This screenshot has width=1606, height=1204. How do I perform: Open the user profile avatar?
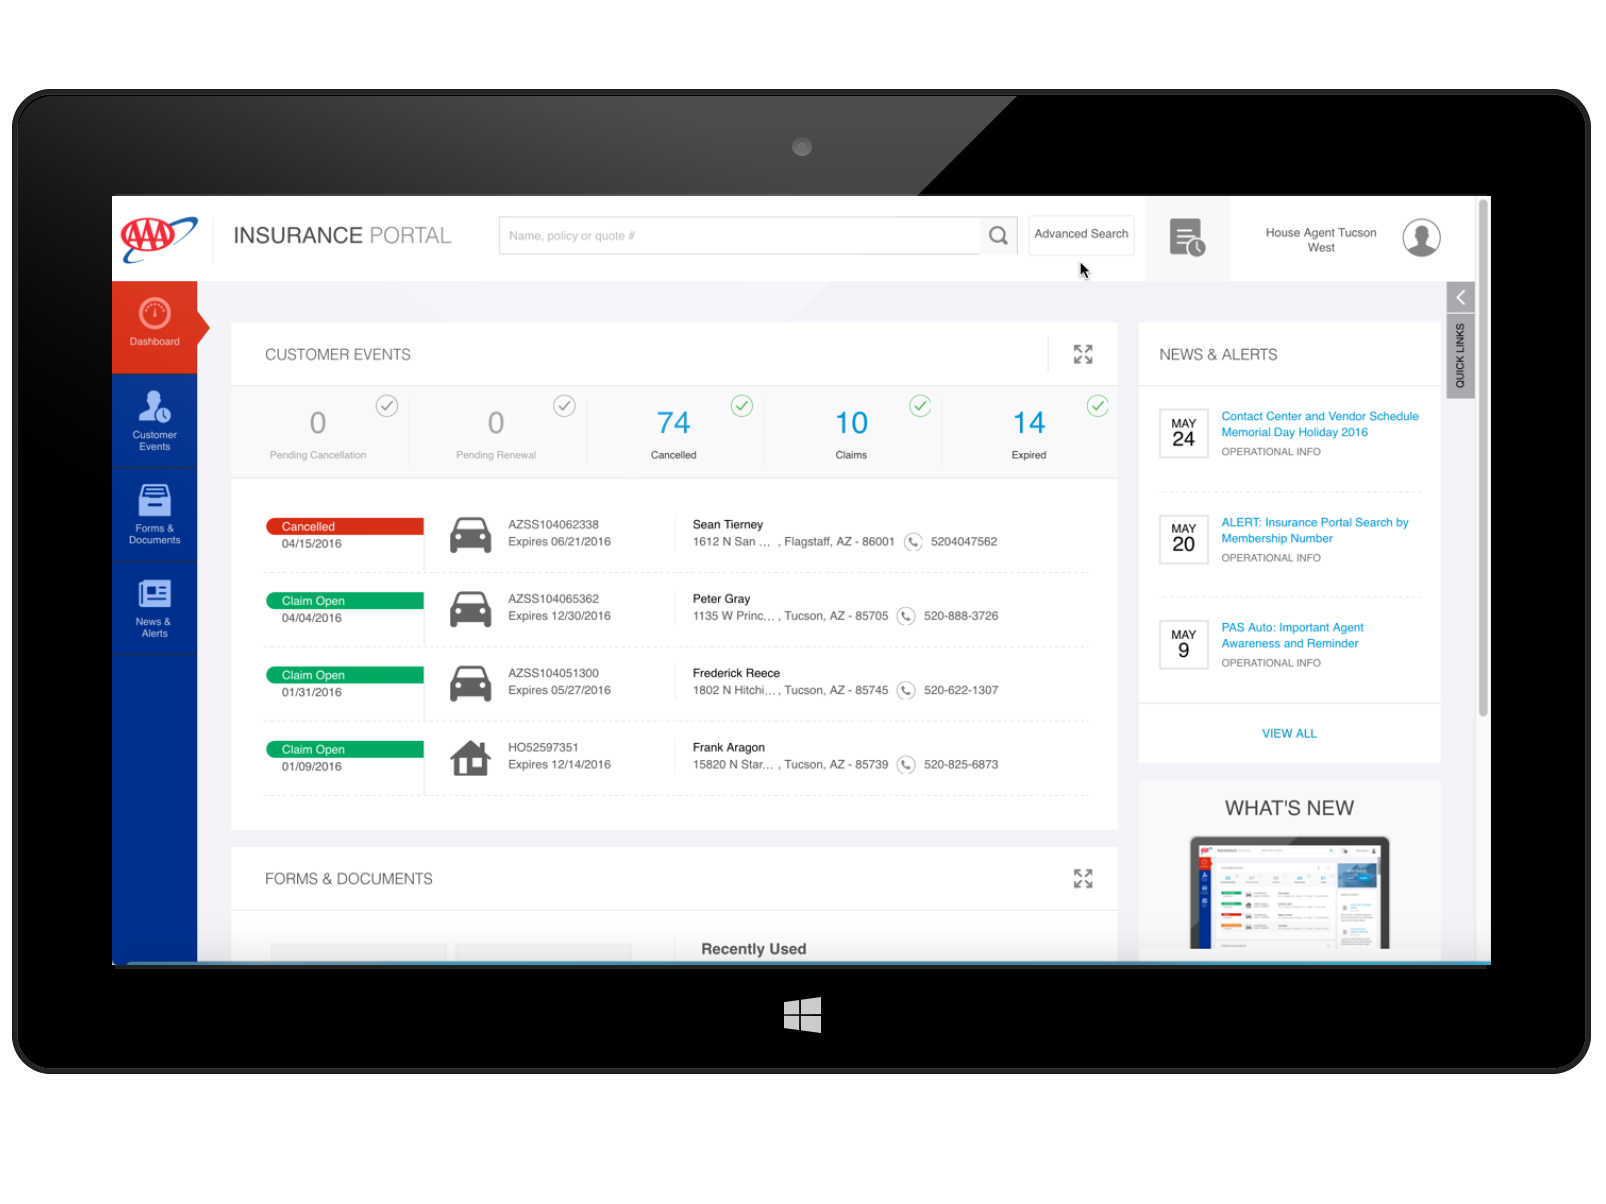tap(1420, 238)
